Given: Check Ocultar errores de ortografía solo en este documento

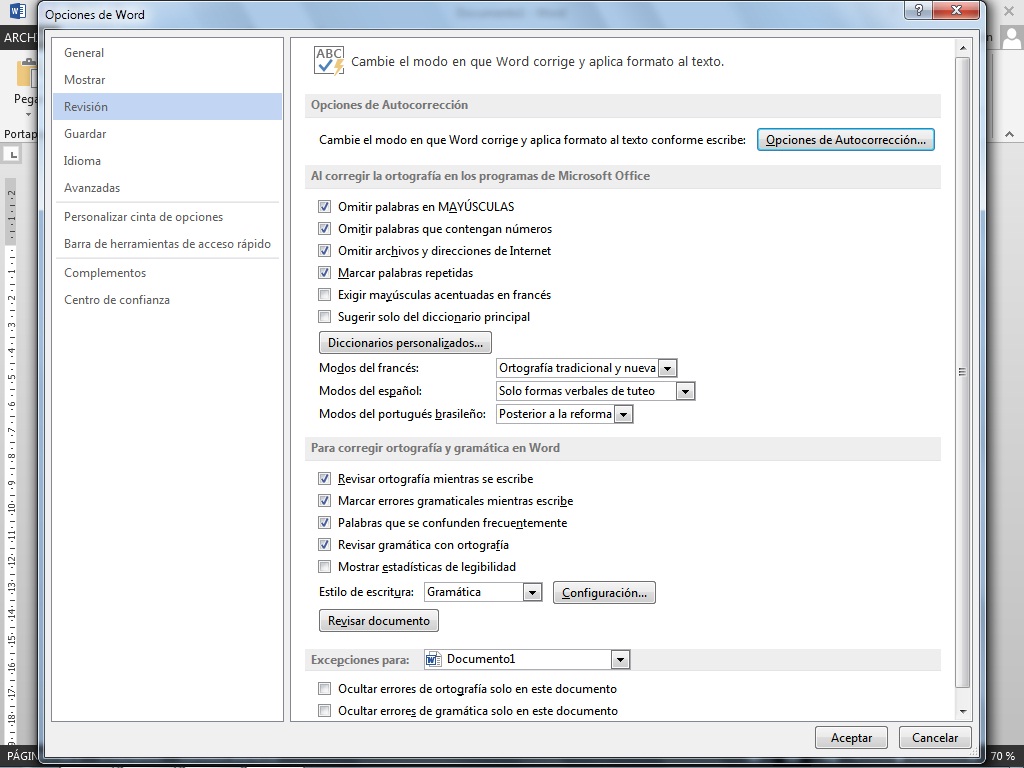Looking at the screenshot, I should (x=324, y=688).
